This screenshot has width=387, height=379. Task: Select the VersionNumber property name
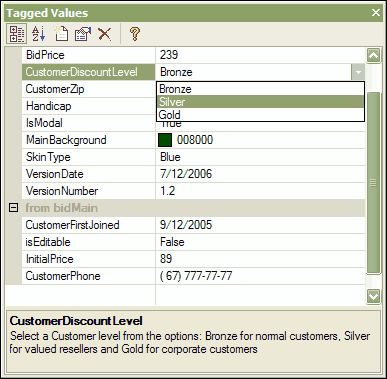click(x=62, y=191)
